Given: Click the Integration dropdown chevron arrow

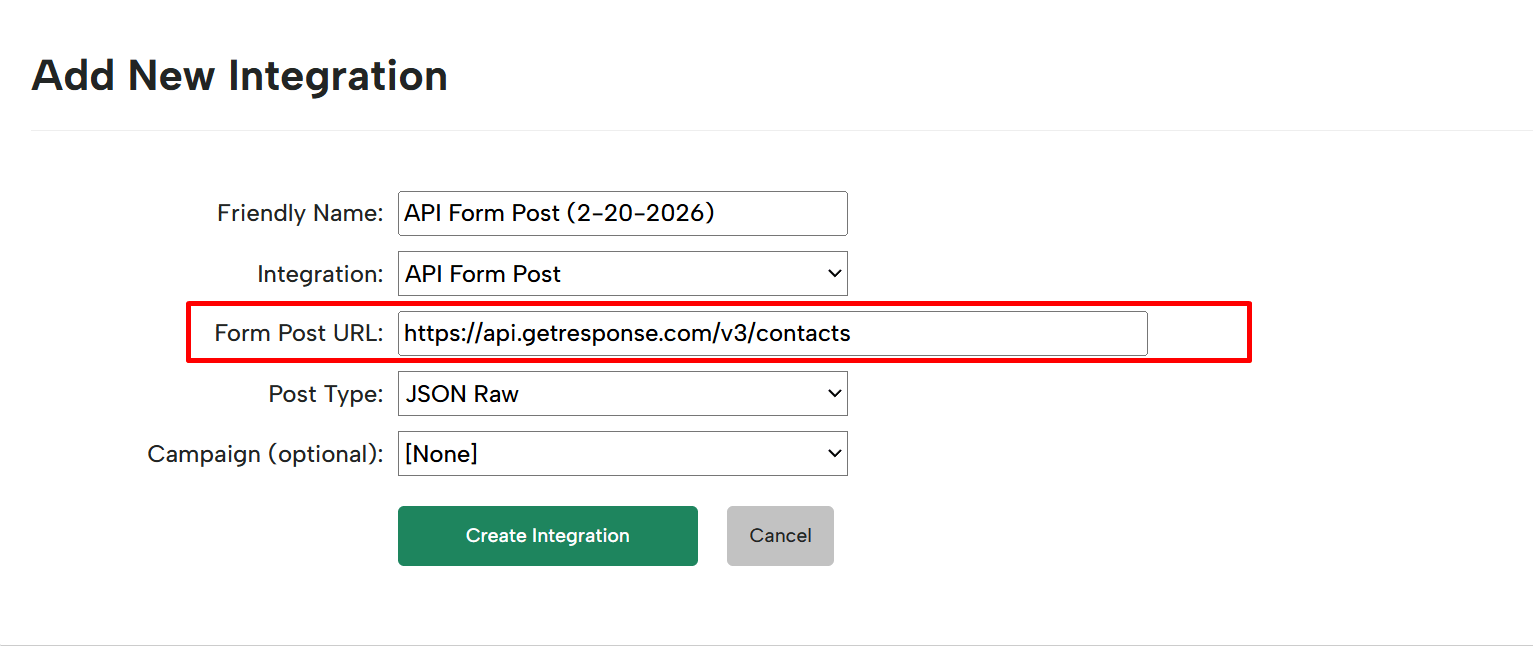Looking at the screenshot, I should click(x=834, y=273).
